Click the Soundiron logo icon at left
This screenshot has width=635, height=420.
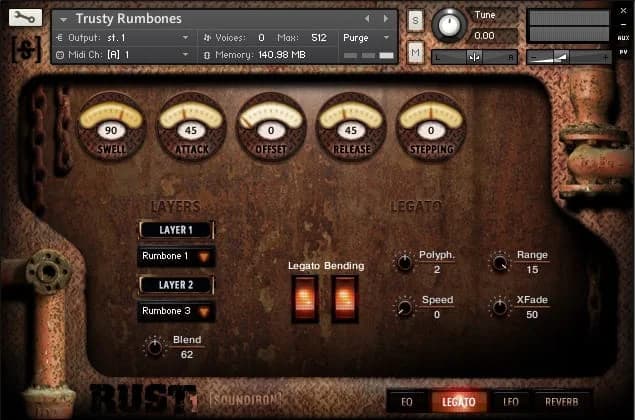tap(26, 49)
